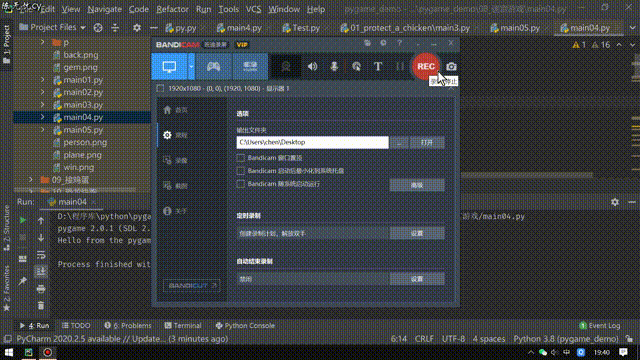
Task: Expand the main01.py tree node
Action: [42, 80]
